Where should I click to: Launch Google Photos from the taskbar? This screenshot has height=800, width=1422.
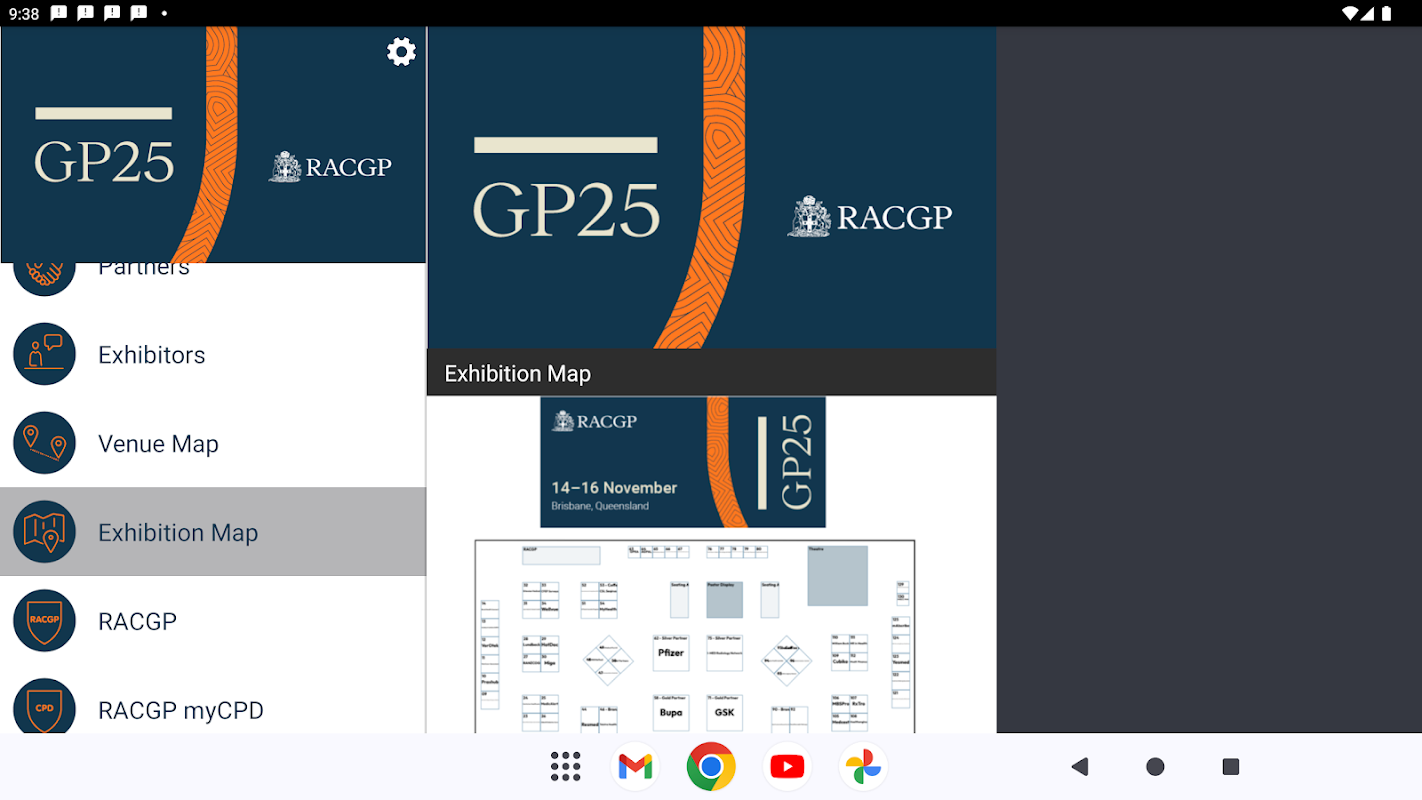tap(863, 767)
